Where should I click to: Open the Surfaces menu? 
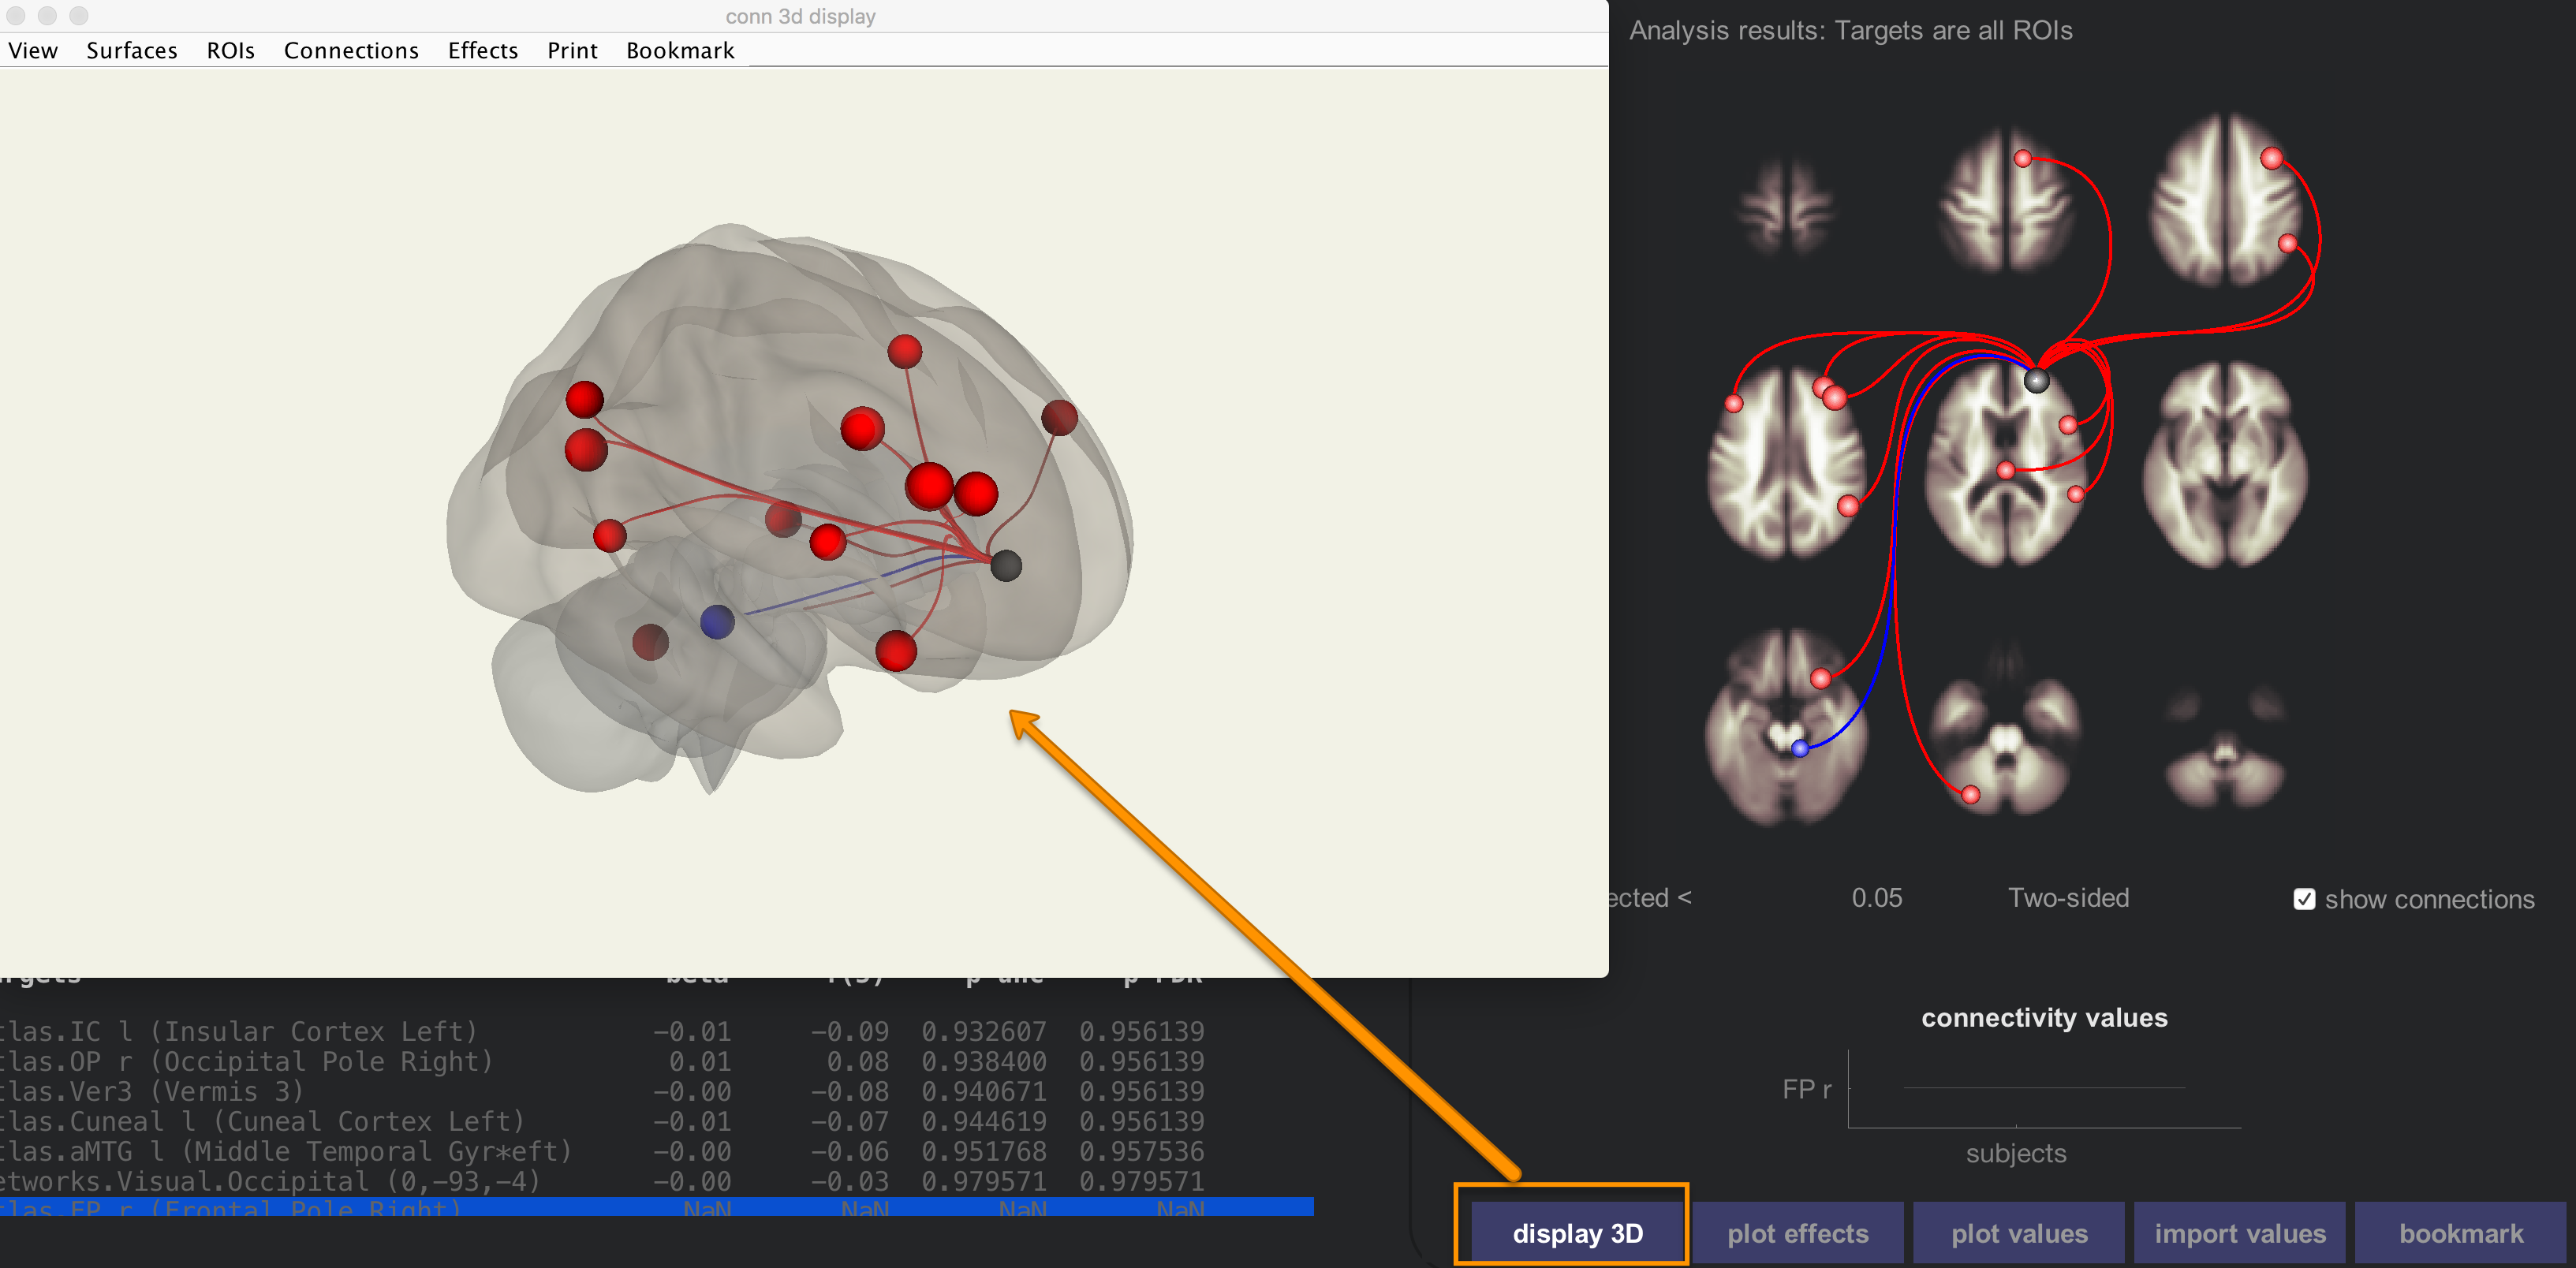pos(131,50)
